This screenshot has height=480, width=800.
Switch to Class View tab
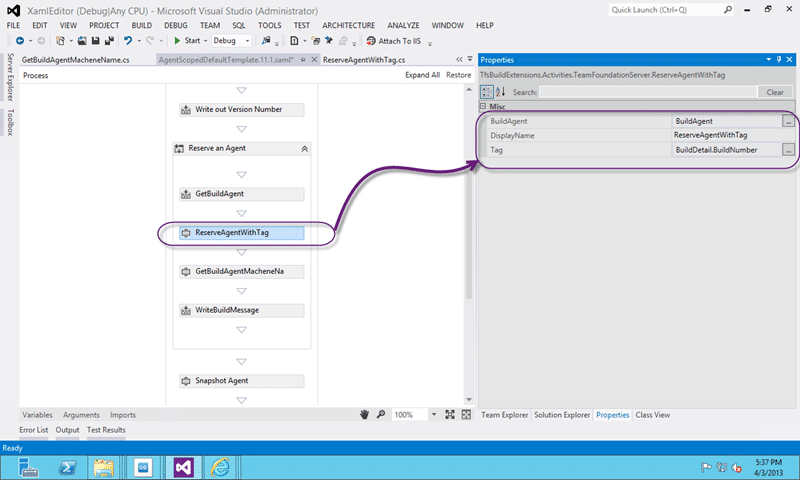[x=653, y=415]
